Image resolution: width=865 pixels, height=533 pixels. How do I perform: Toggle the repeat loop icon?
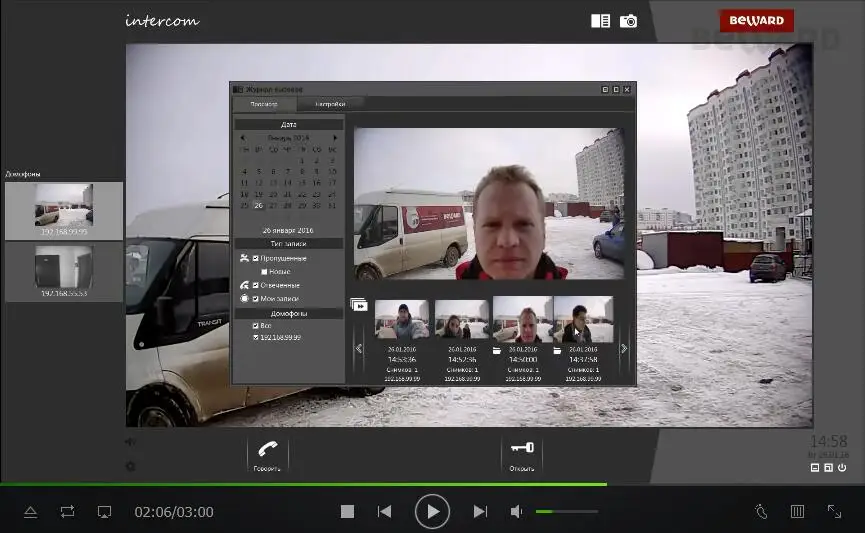click(67, 511)
